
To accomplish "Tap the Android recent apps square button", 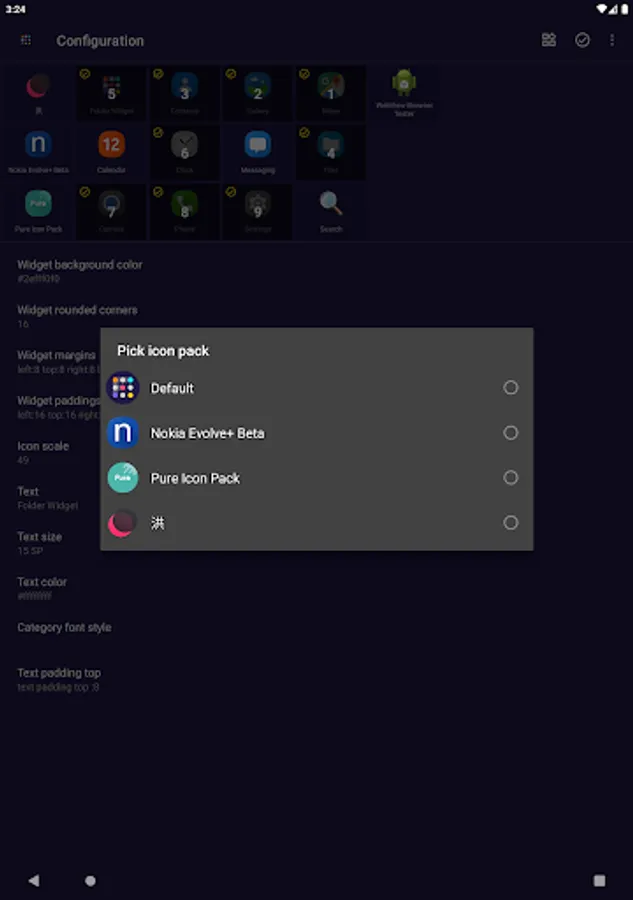I will 599,880.
